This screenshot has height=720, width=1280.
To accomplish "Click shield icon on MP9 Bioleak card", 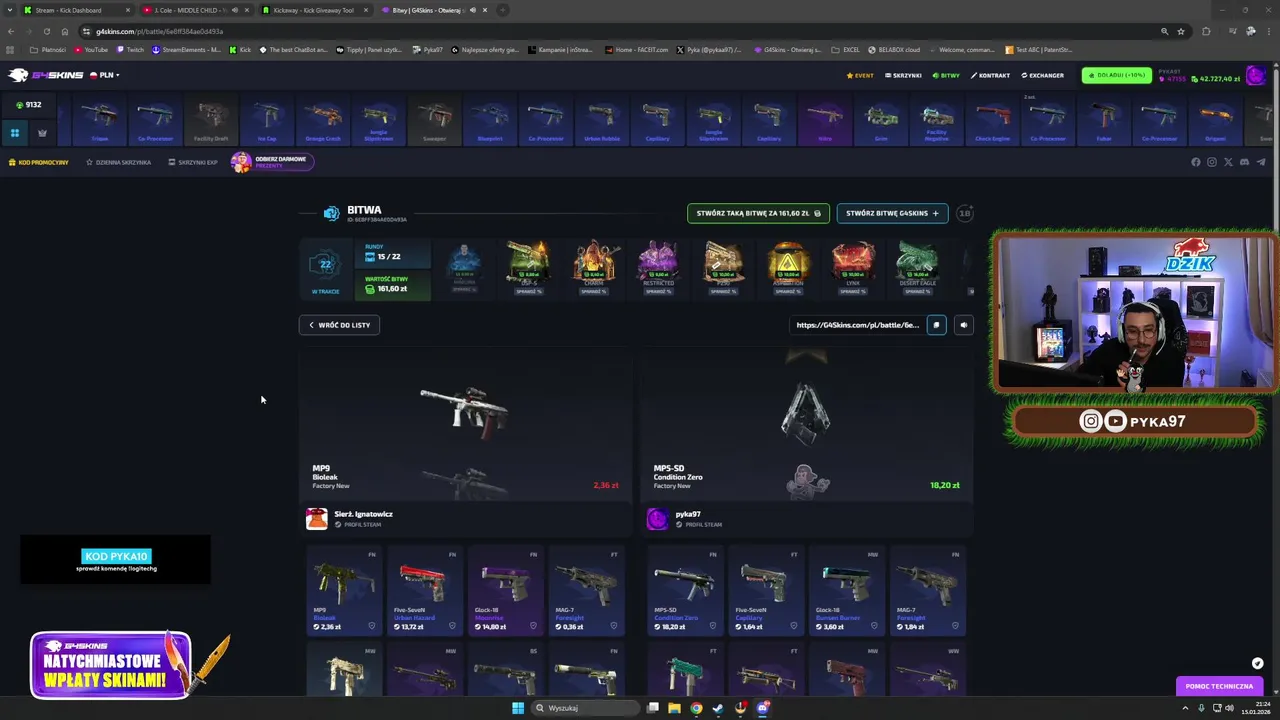I will click(371, 626).
